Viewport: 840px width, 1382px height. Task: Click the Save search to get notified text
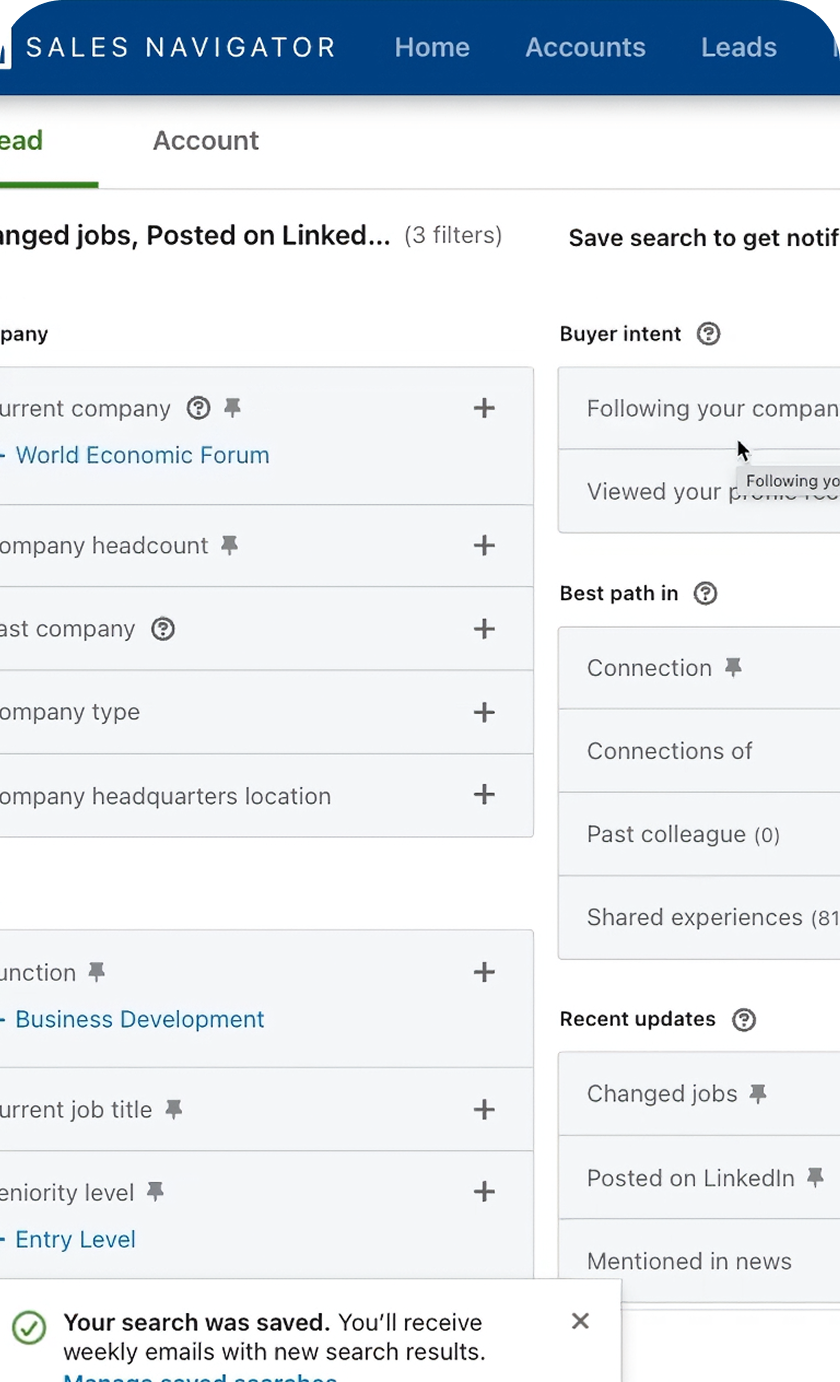tap(704, 238)
